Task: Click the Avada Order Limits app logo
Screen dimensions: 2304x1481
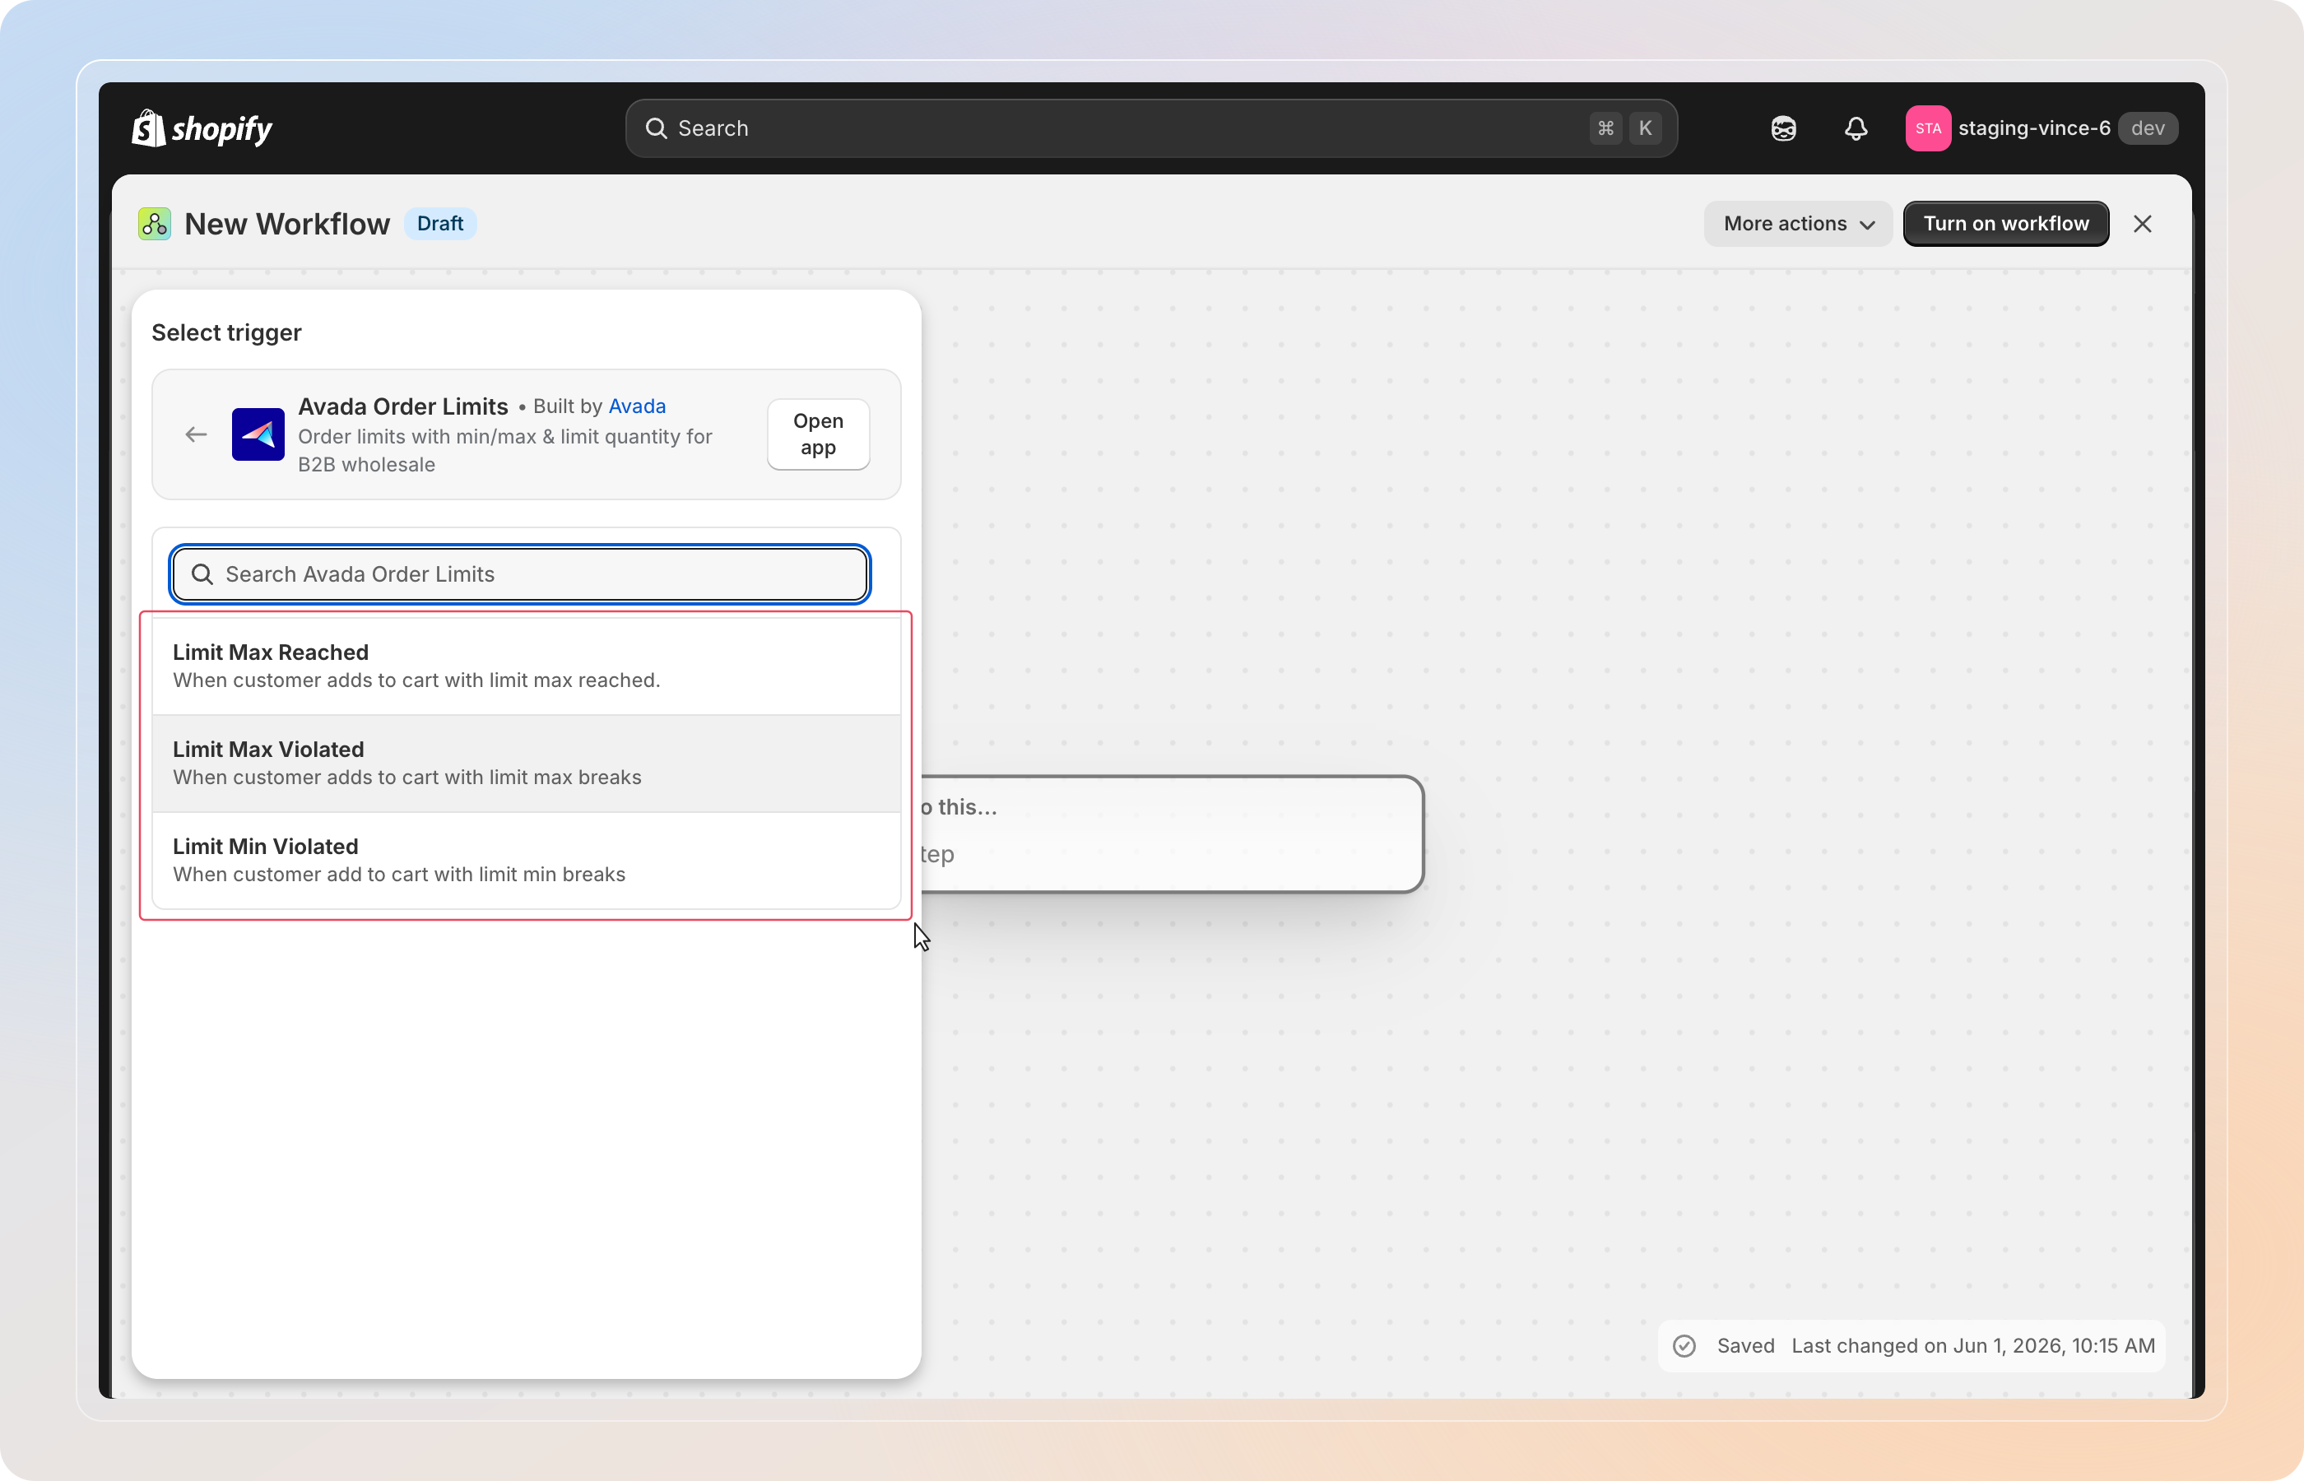Action: coord(258,434)
